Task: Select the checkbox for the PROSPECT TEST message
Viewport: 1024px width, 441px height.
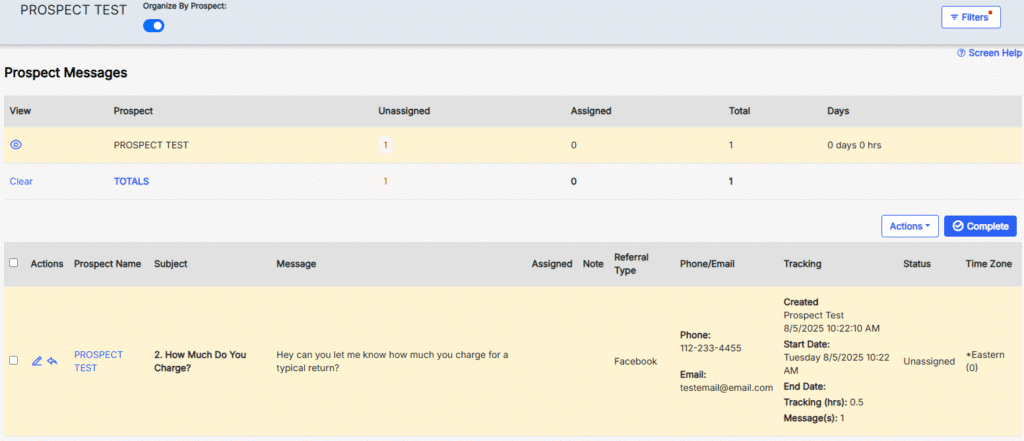Action: coord(13,361)
